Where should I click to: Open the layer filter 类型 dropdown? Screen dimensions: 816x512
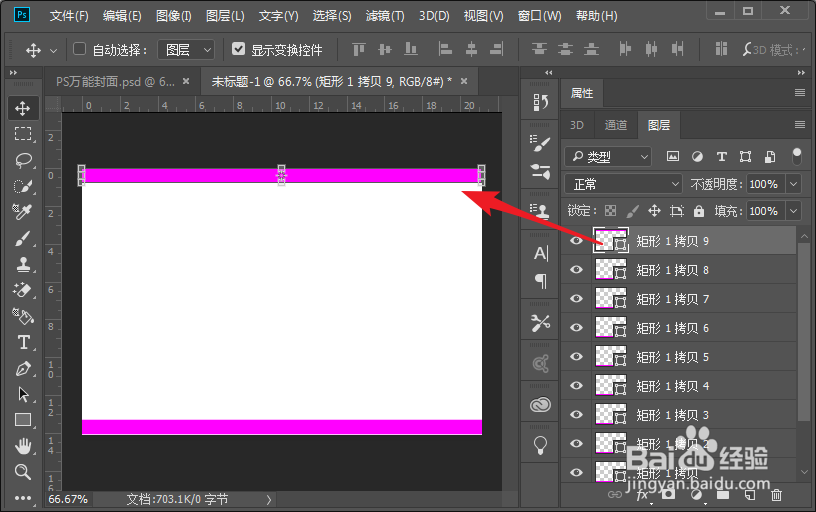tap(608, 156)
